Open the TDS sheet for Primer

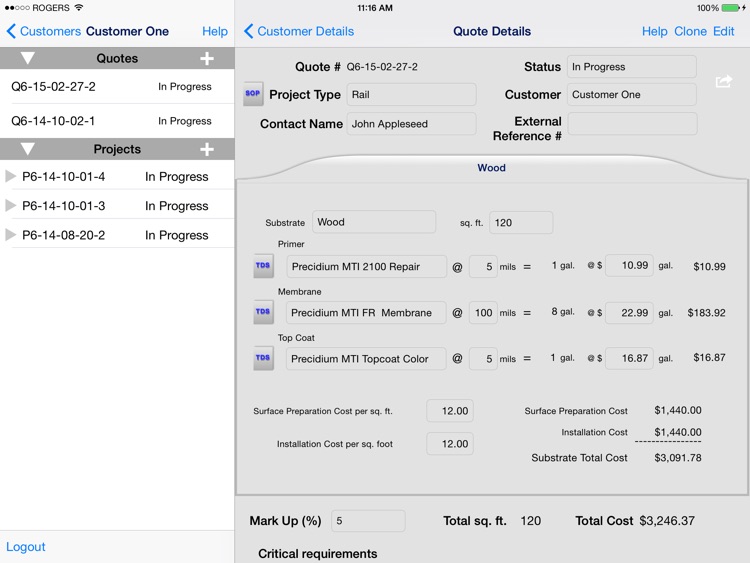tap(263, 266)
